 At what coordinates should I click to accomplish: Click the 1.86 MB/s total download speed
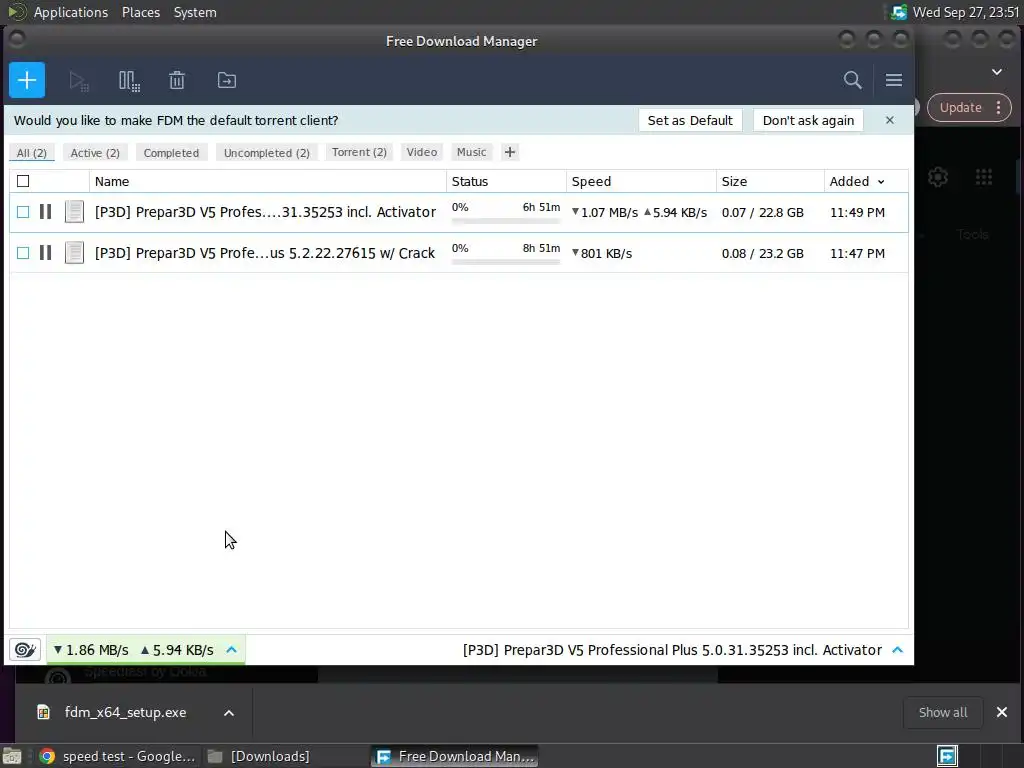tap(91, 650)
